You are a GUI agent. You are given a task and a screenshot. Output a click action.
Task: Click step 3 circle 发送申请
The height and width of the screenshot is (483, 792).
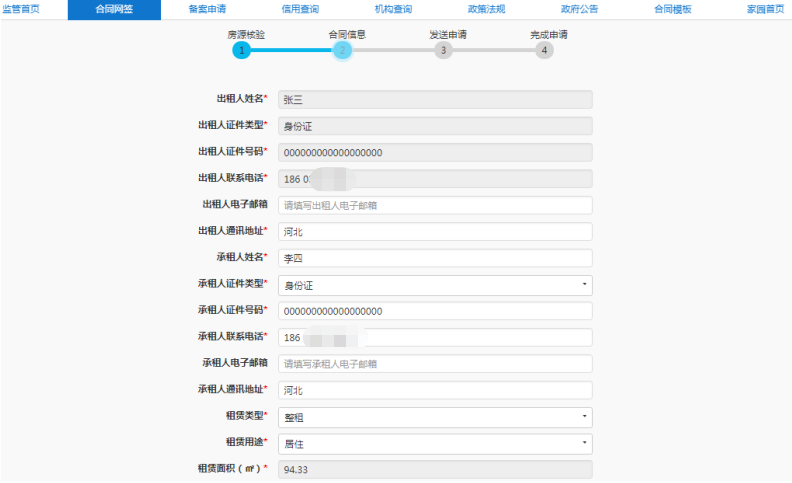(443, 50)
